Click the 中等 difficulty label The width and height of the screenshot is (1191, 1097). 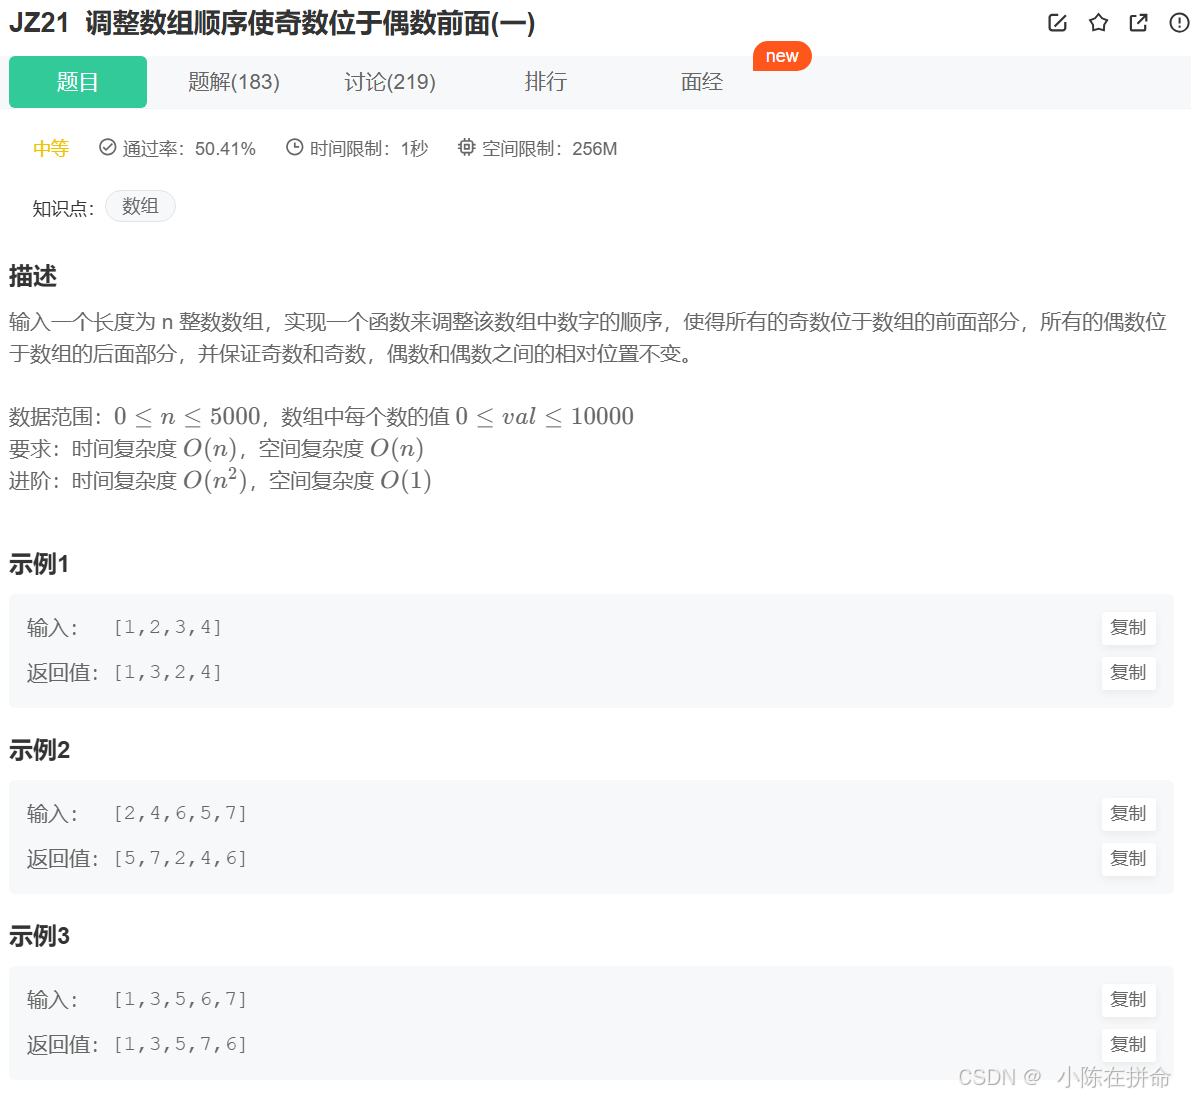[51, 148]
